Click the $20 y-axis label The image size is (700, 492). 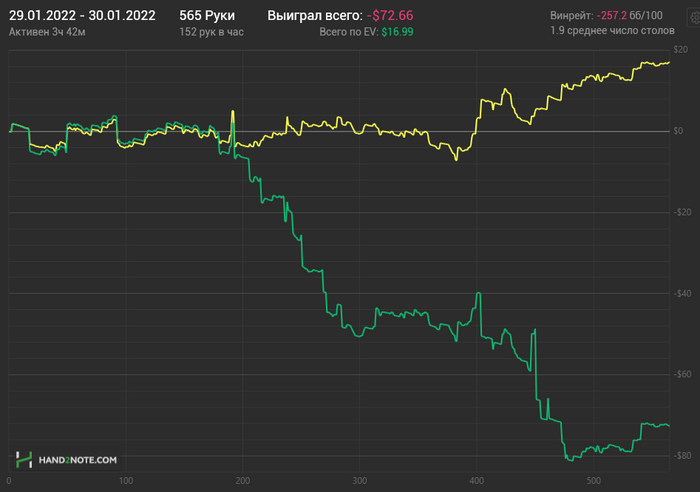[x=680, y=50]
